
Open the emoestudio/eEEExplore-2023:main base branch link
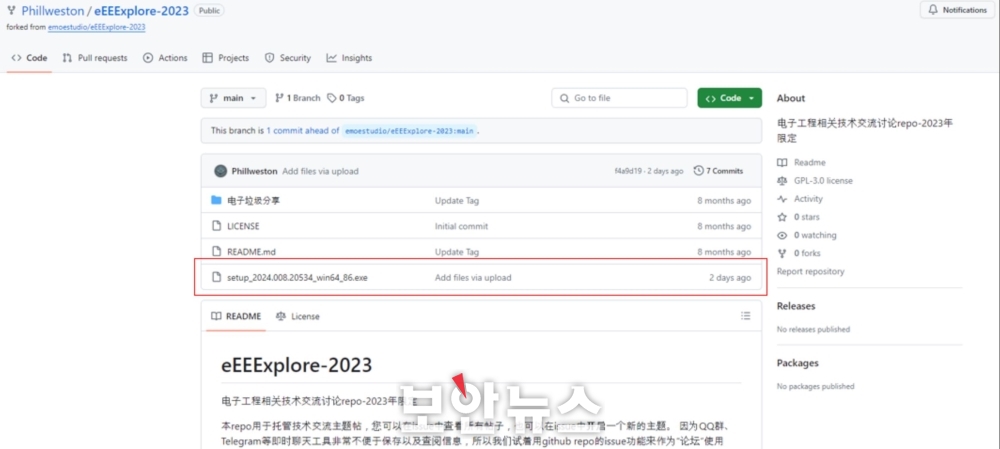[409, 131]
